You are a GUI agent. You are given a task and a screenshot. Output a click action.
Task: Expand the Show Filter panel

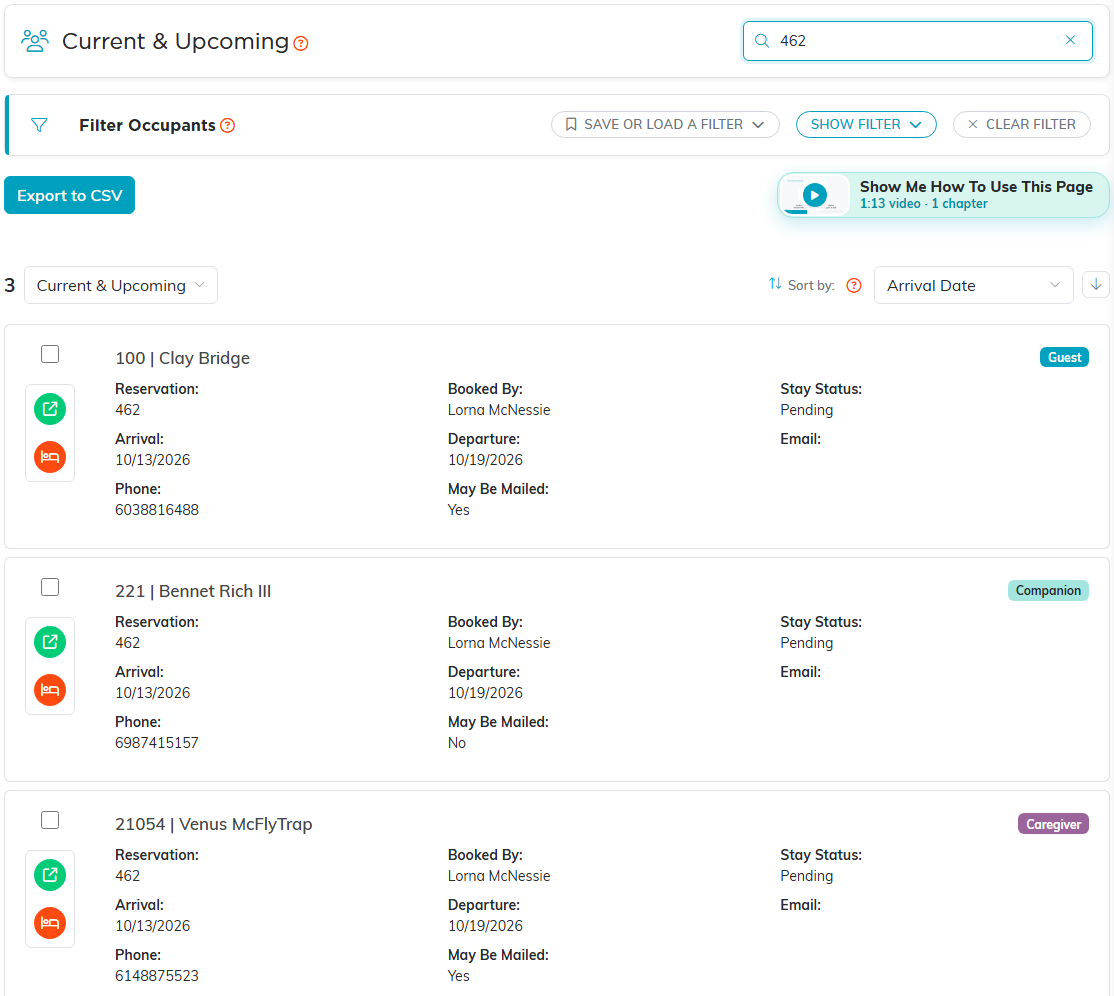click(x=865, y=124)
